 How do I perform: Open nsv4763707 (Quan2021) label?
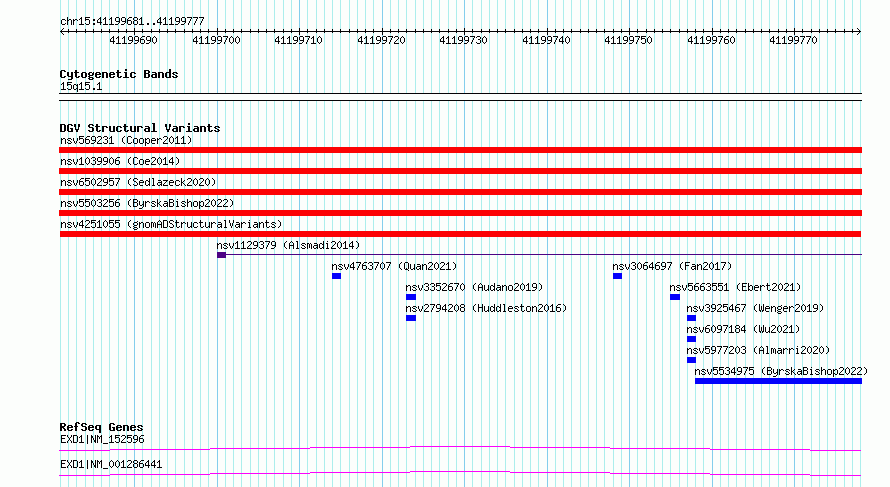coord(394,266)
